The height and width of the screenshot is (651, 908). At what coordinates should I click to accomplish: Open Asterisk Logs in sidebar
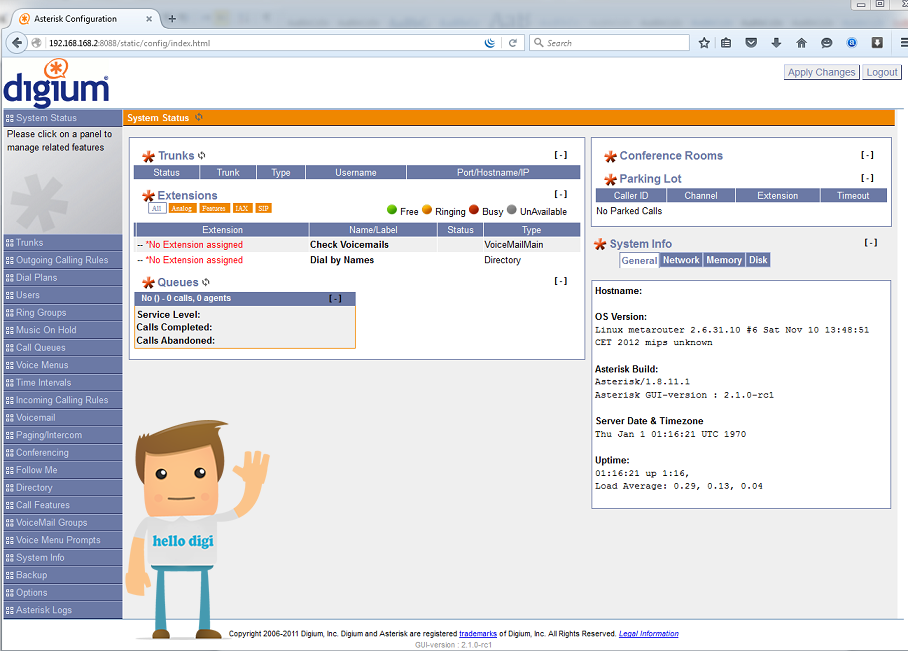(63, 610)
